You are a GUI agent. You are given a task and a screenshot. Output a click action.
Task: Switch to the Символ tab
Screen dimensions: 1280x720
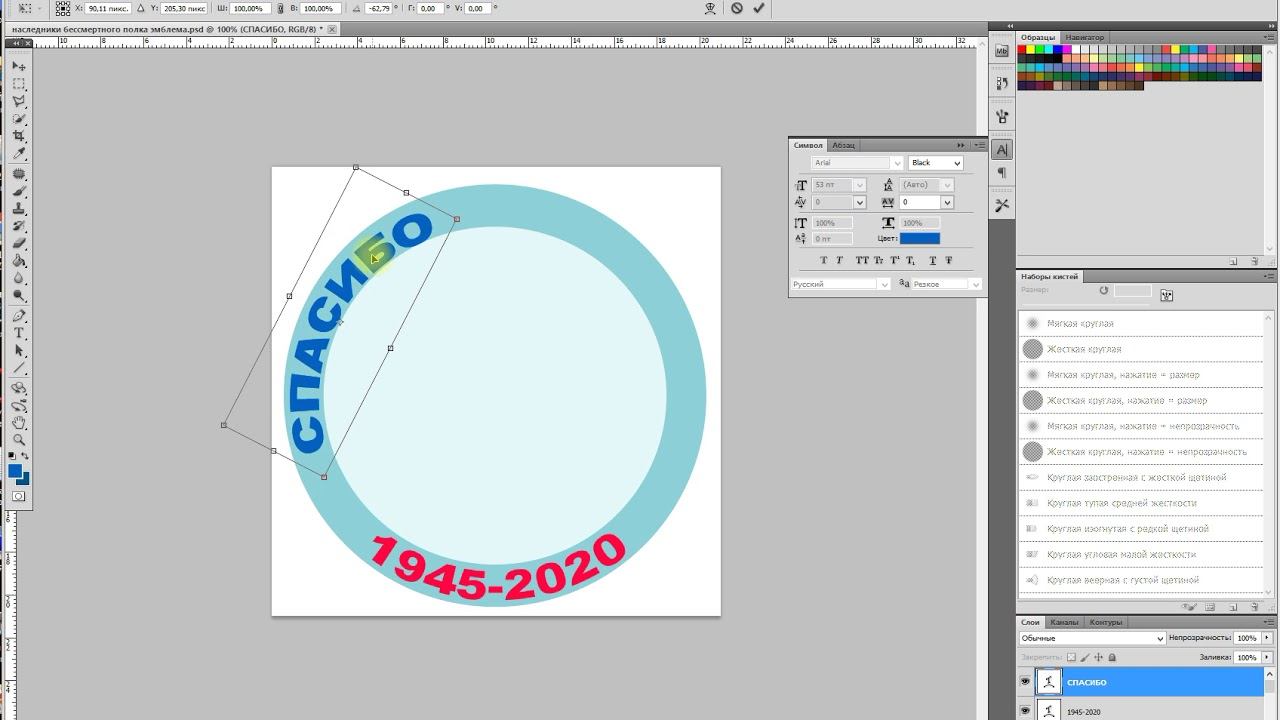click(808, 146)
